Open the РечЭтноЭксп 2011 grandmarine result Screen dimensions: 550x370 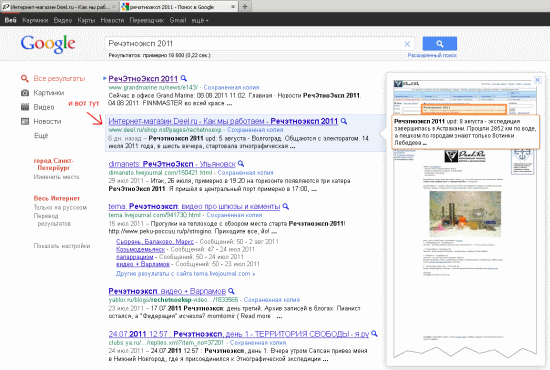click(143, 79)
